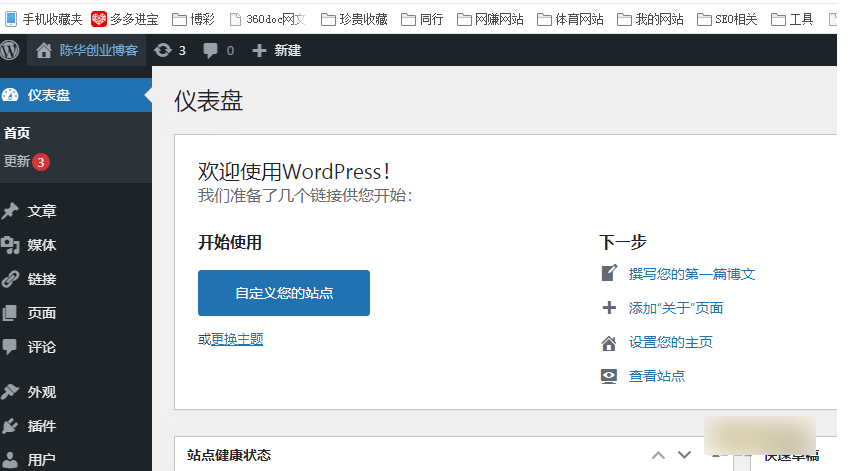Open the 外观 menu label
The height and width of the screenshot is (471, 856).
pos(42,392)
